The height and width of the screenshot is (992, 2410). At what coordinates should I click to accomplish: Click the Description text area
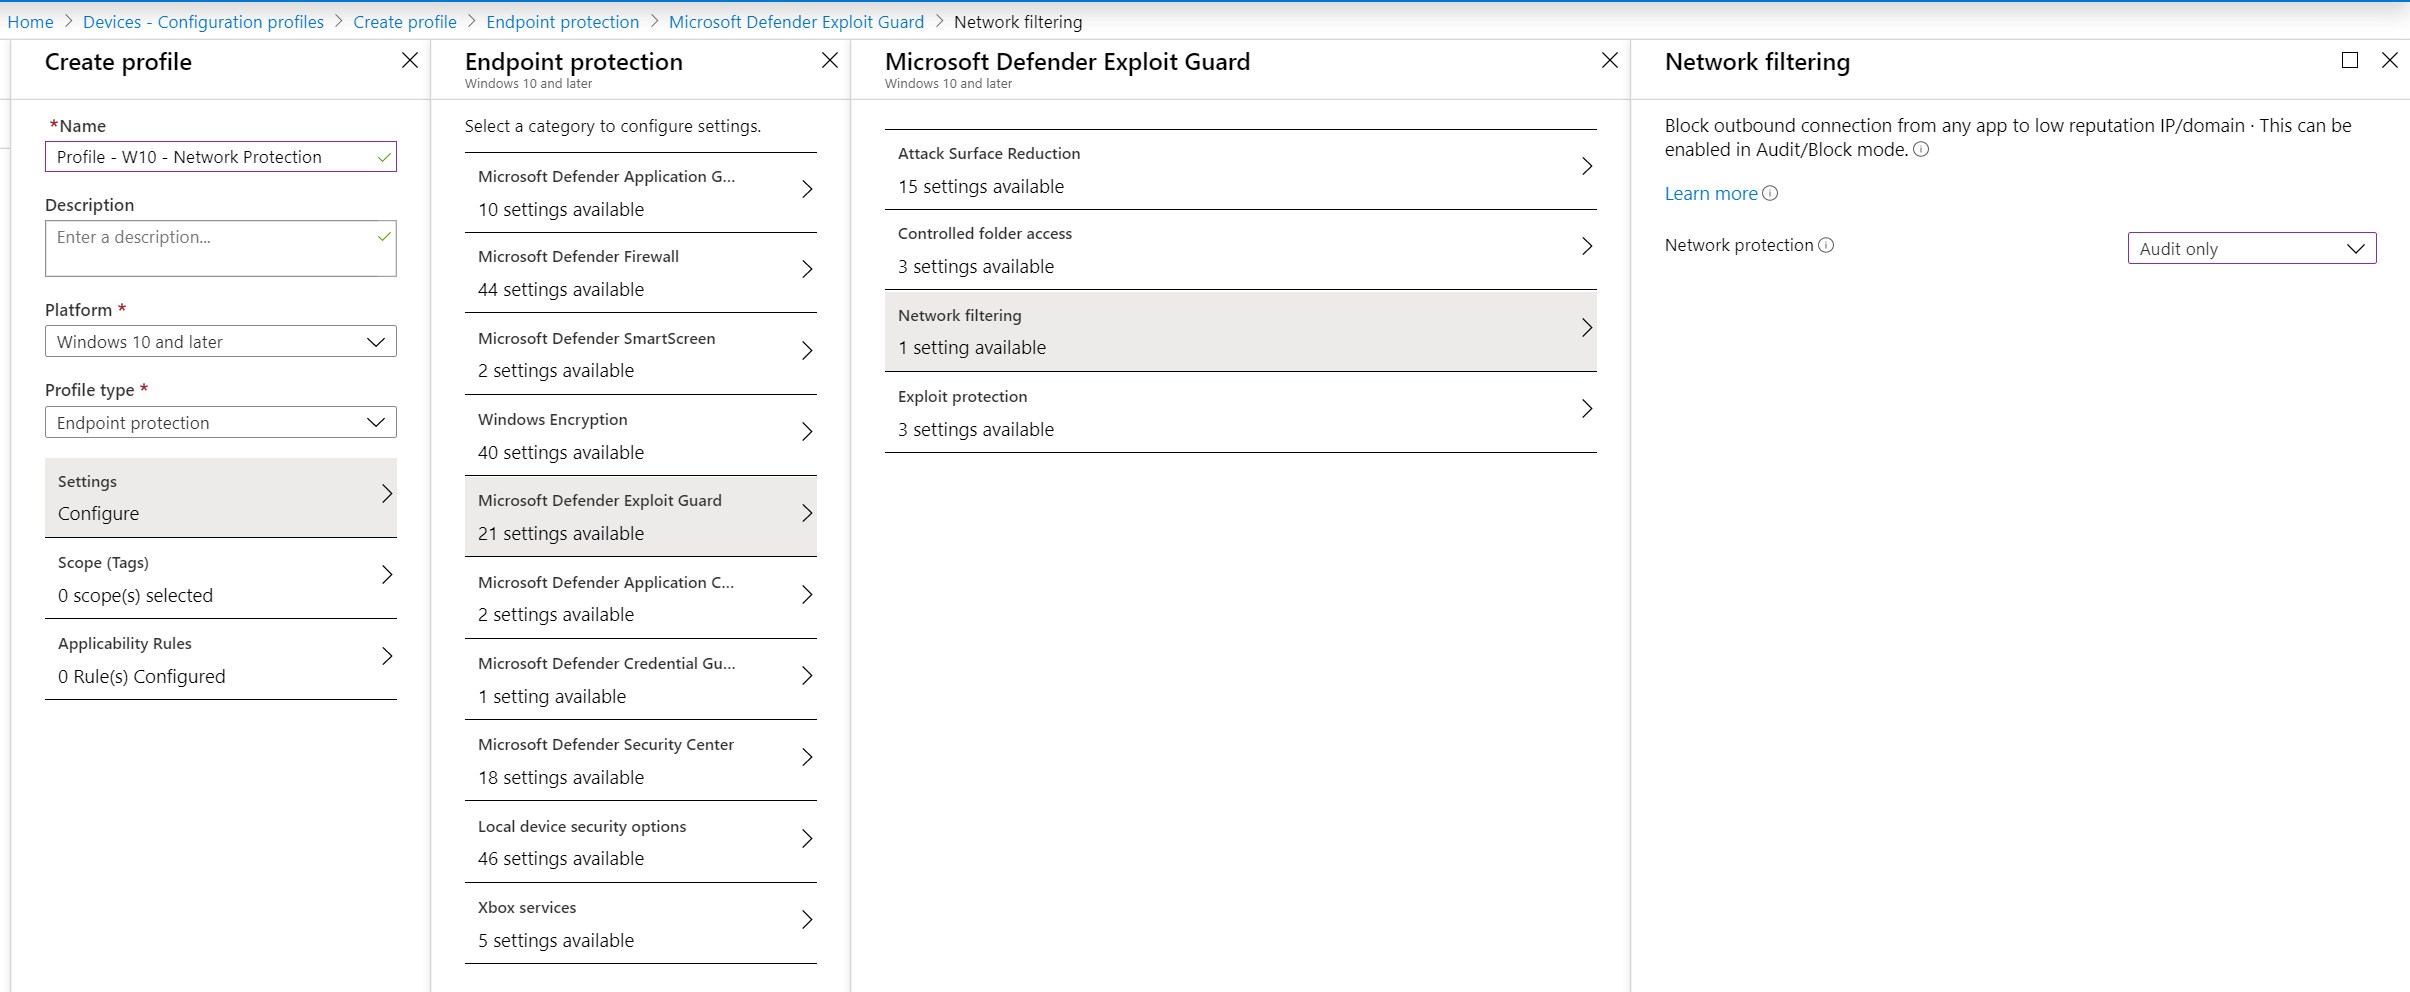tap(221, 248)
